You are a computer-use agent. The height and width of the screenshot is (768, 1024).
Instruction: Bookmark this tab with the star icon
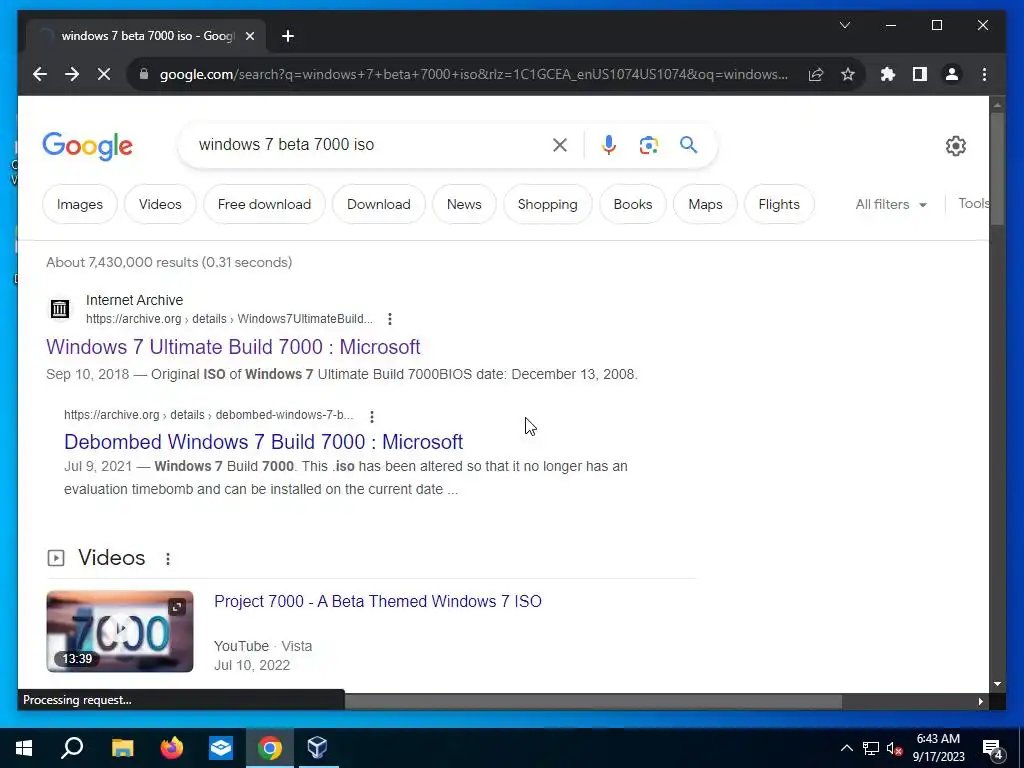tap(848, 74)
